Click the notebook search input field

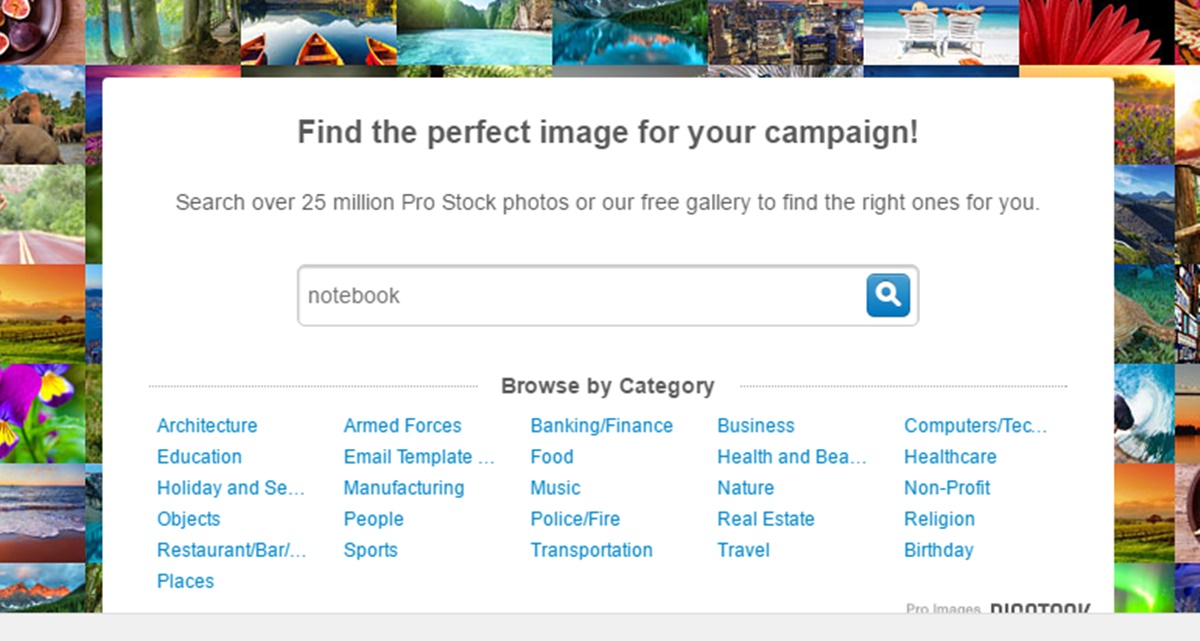click(580, 296)
